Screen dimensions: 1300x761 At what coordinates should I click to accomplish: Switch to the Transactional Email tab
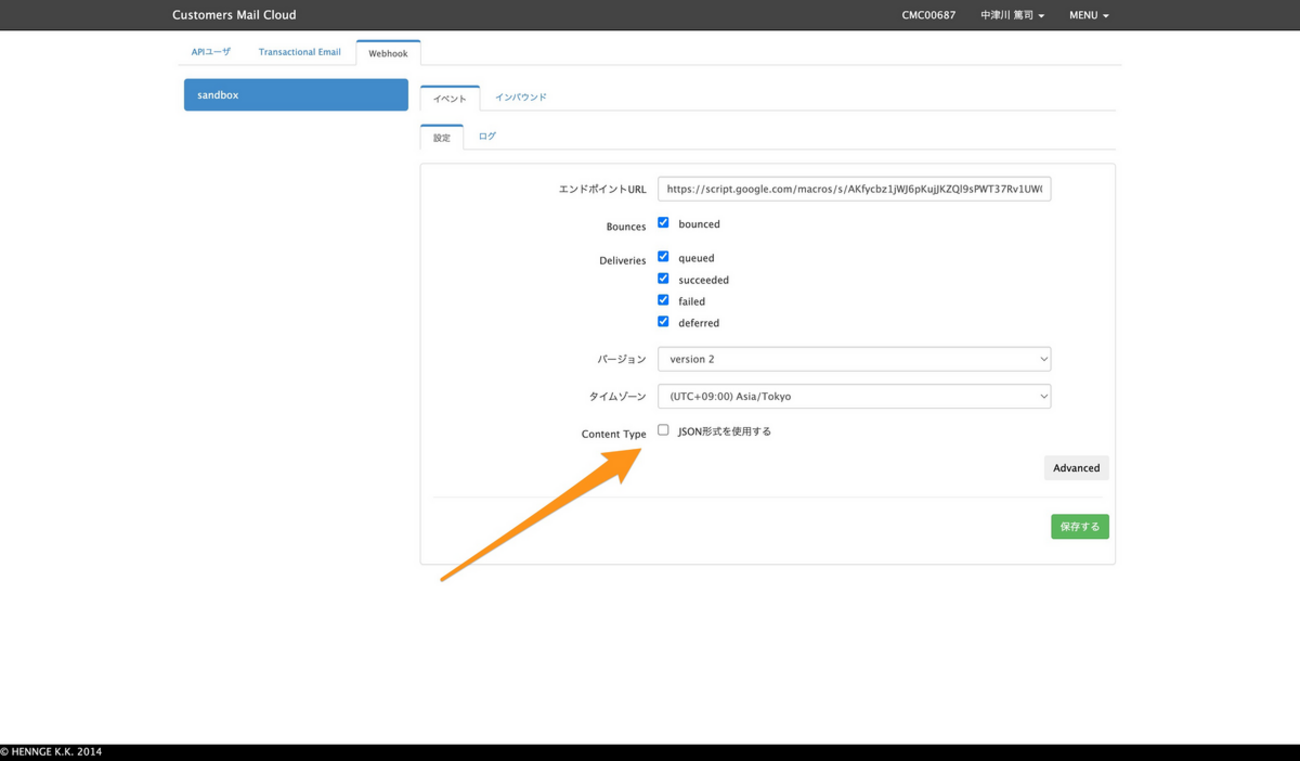[299, 51]
